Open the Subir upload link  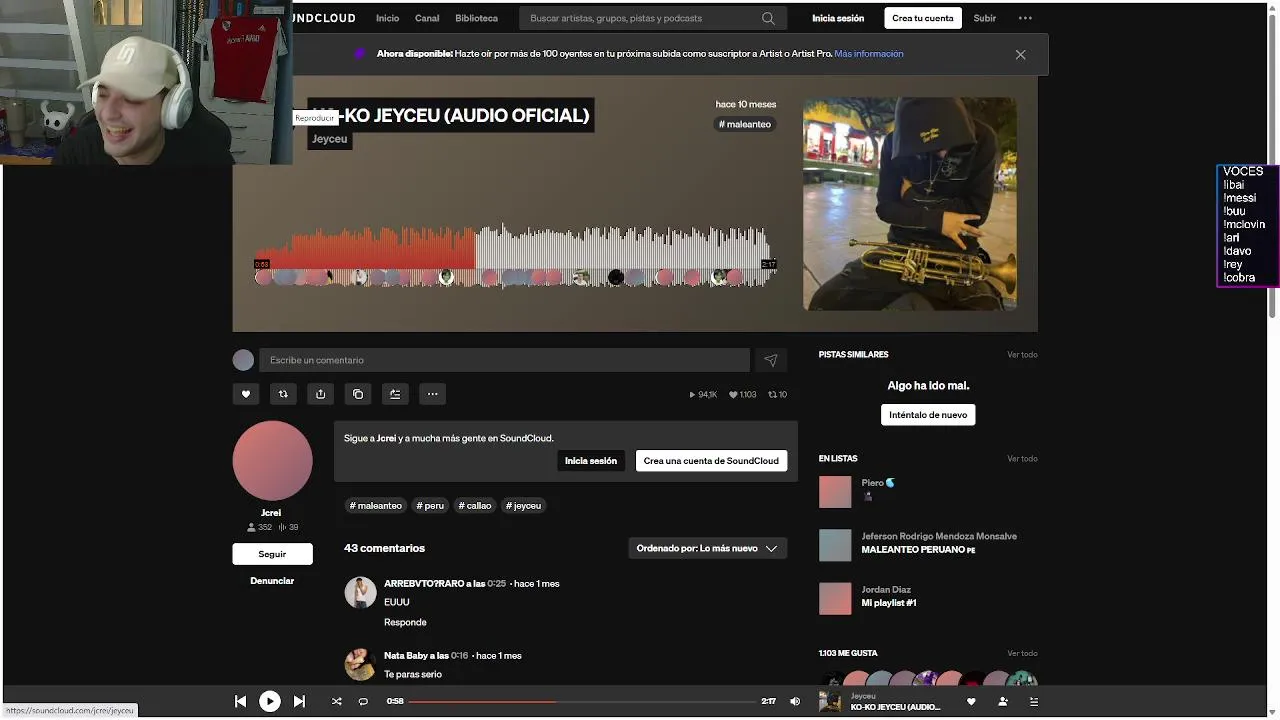pos(985,18)
